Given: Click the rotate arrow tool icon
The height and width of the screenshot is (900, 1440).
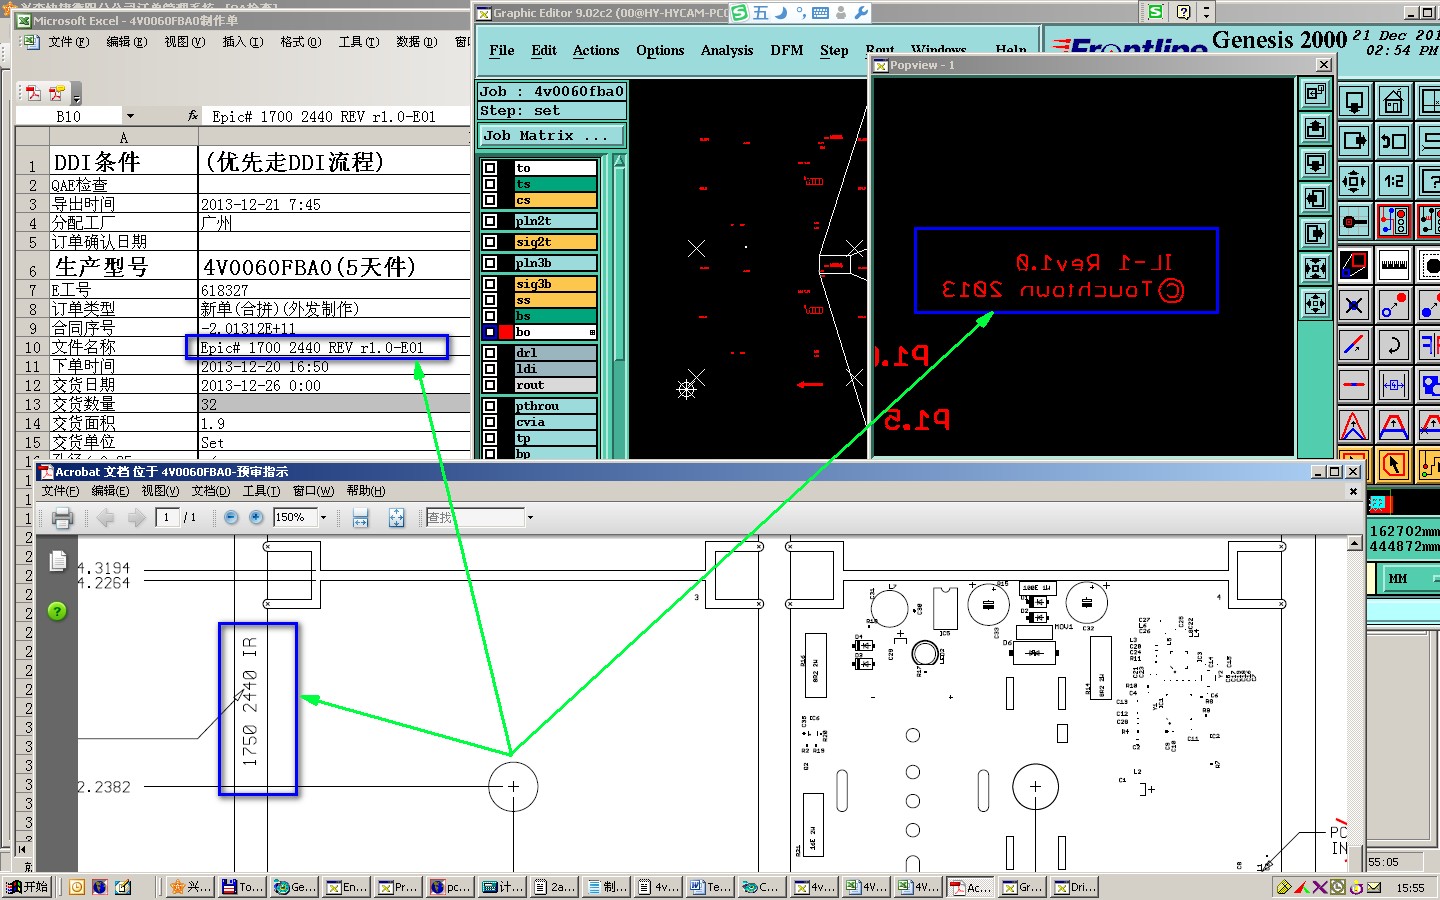Looking at the screenshot, I should pos(1393,346).
